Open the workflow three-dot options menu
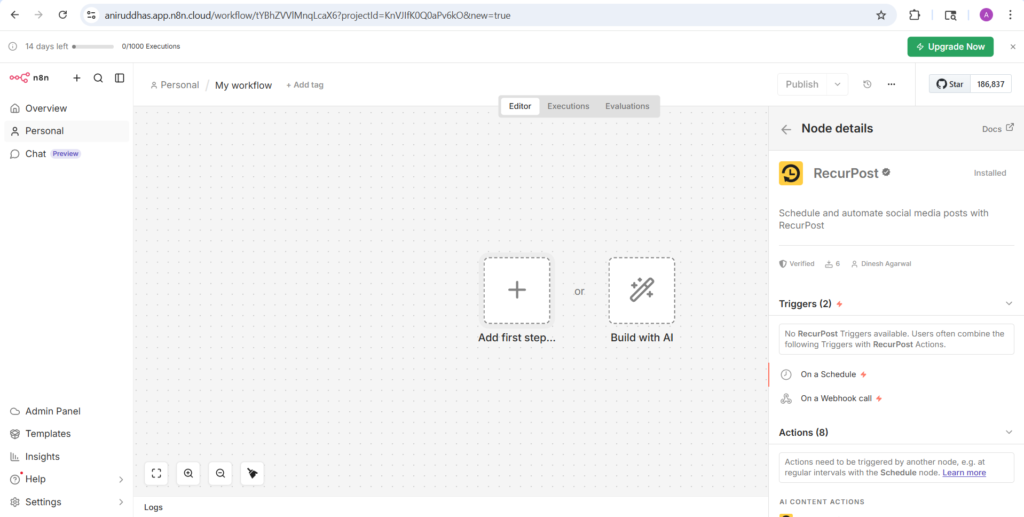 tap(891, 84)
